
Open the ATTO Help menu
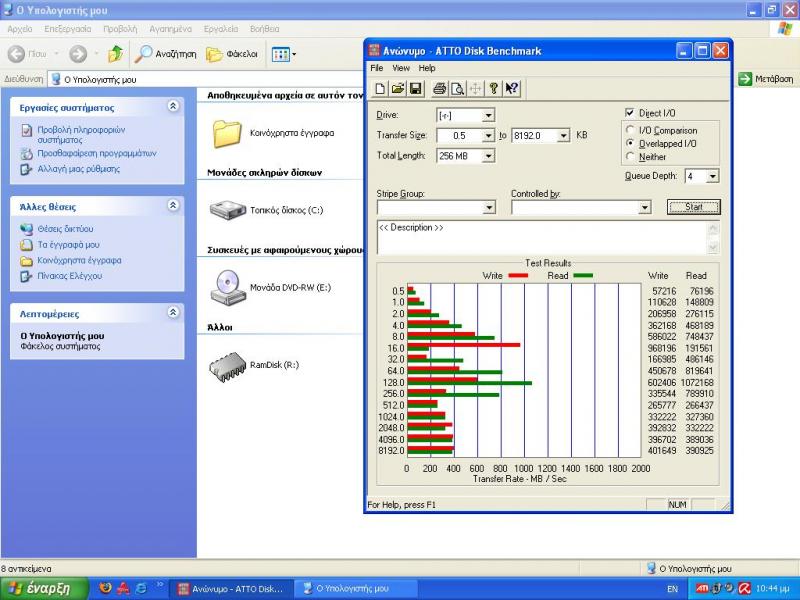[x=427, y=68]
